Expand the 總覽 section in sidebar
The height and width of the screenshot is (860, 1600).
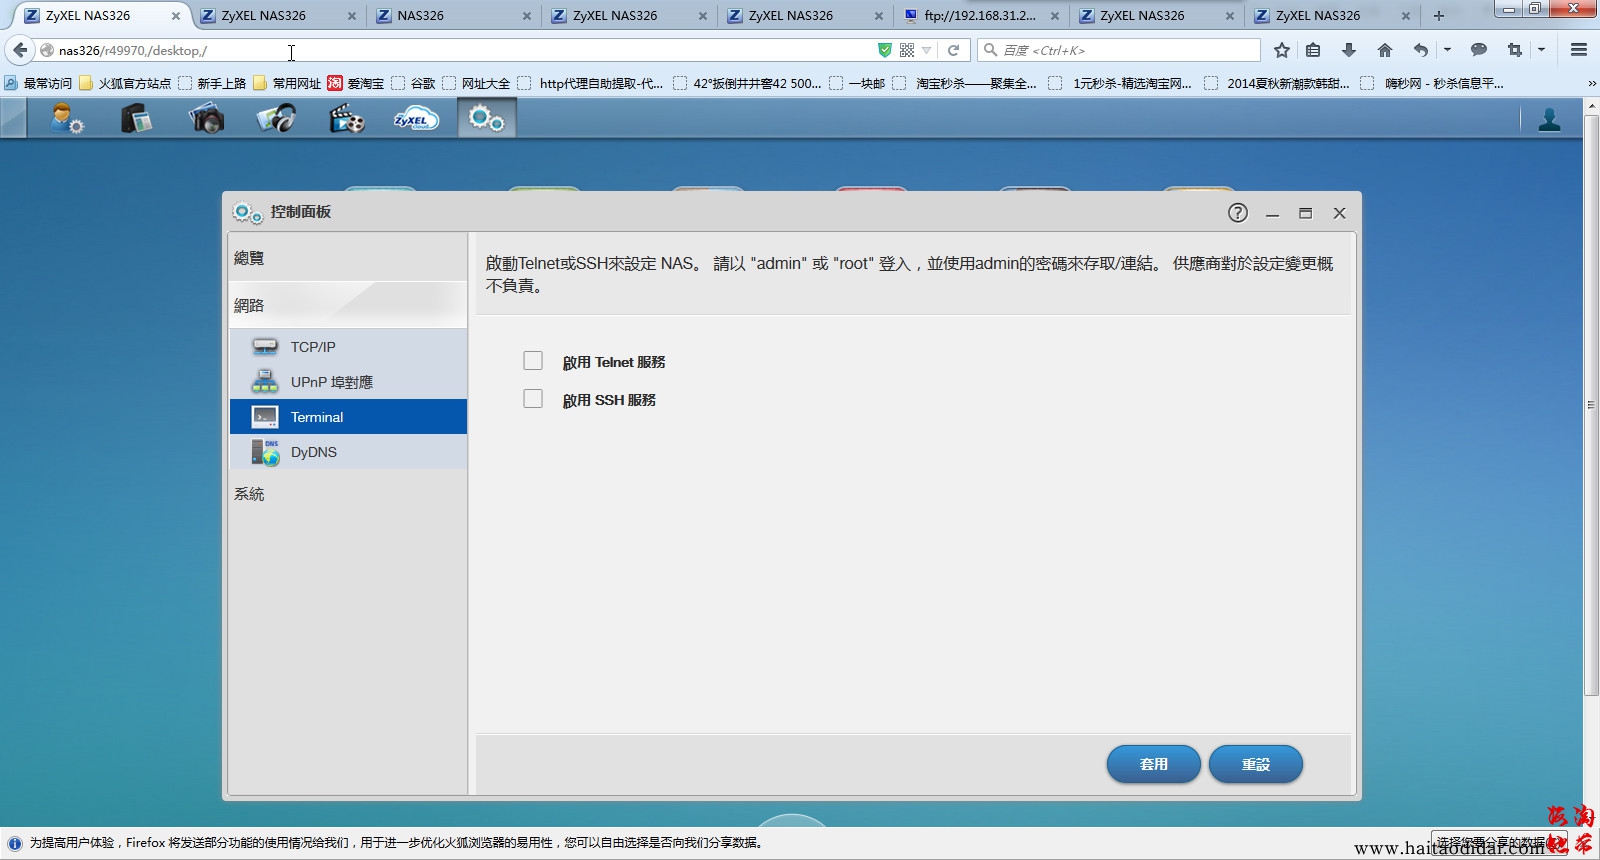249,258
